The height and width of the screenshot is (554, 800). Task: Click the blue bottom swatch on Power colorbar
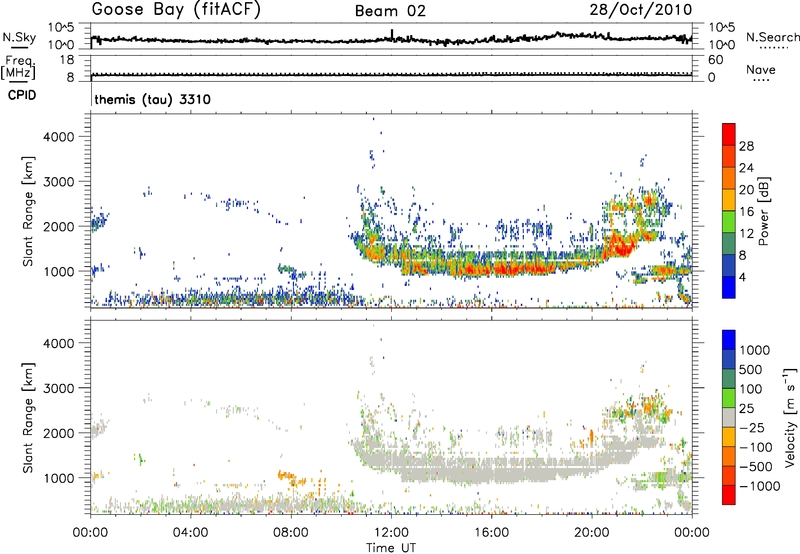[x=729, y=287]
